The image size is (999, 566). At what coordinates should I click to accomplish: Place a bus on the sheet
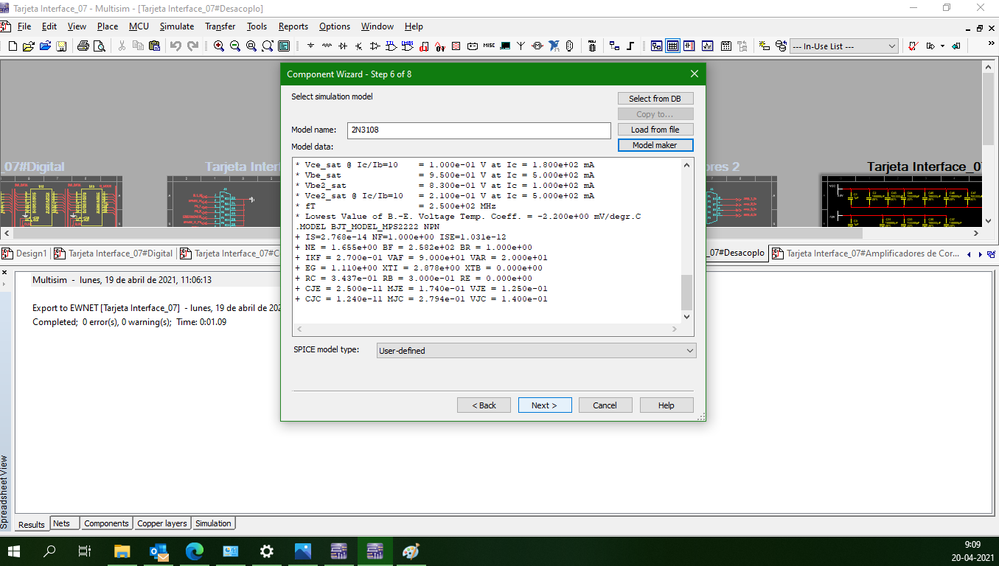point(630,46)
